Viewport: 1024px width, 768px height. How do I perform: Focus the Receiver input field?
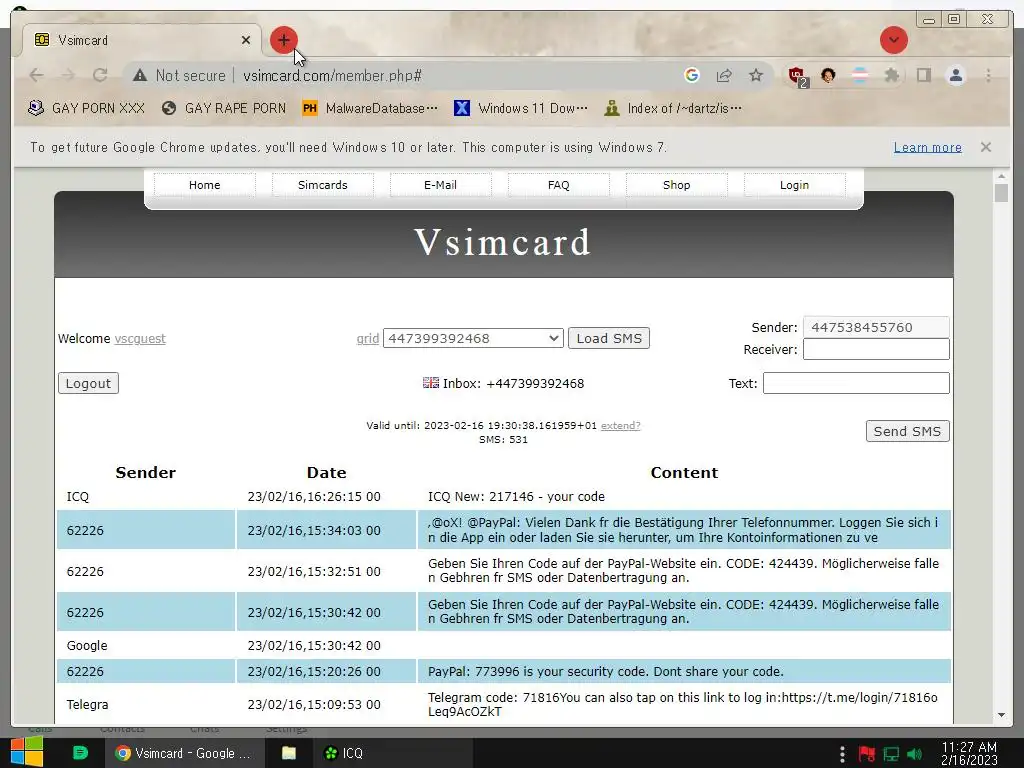pyautogui.click(x=876, y=349)
